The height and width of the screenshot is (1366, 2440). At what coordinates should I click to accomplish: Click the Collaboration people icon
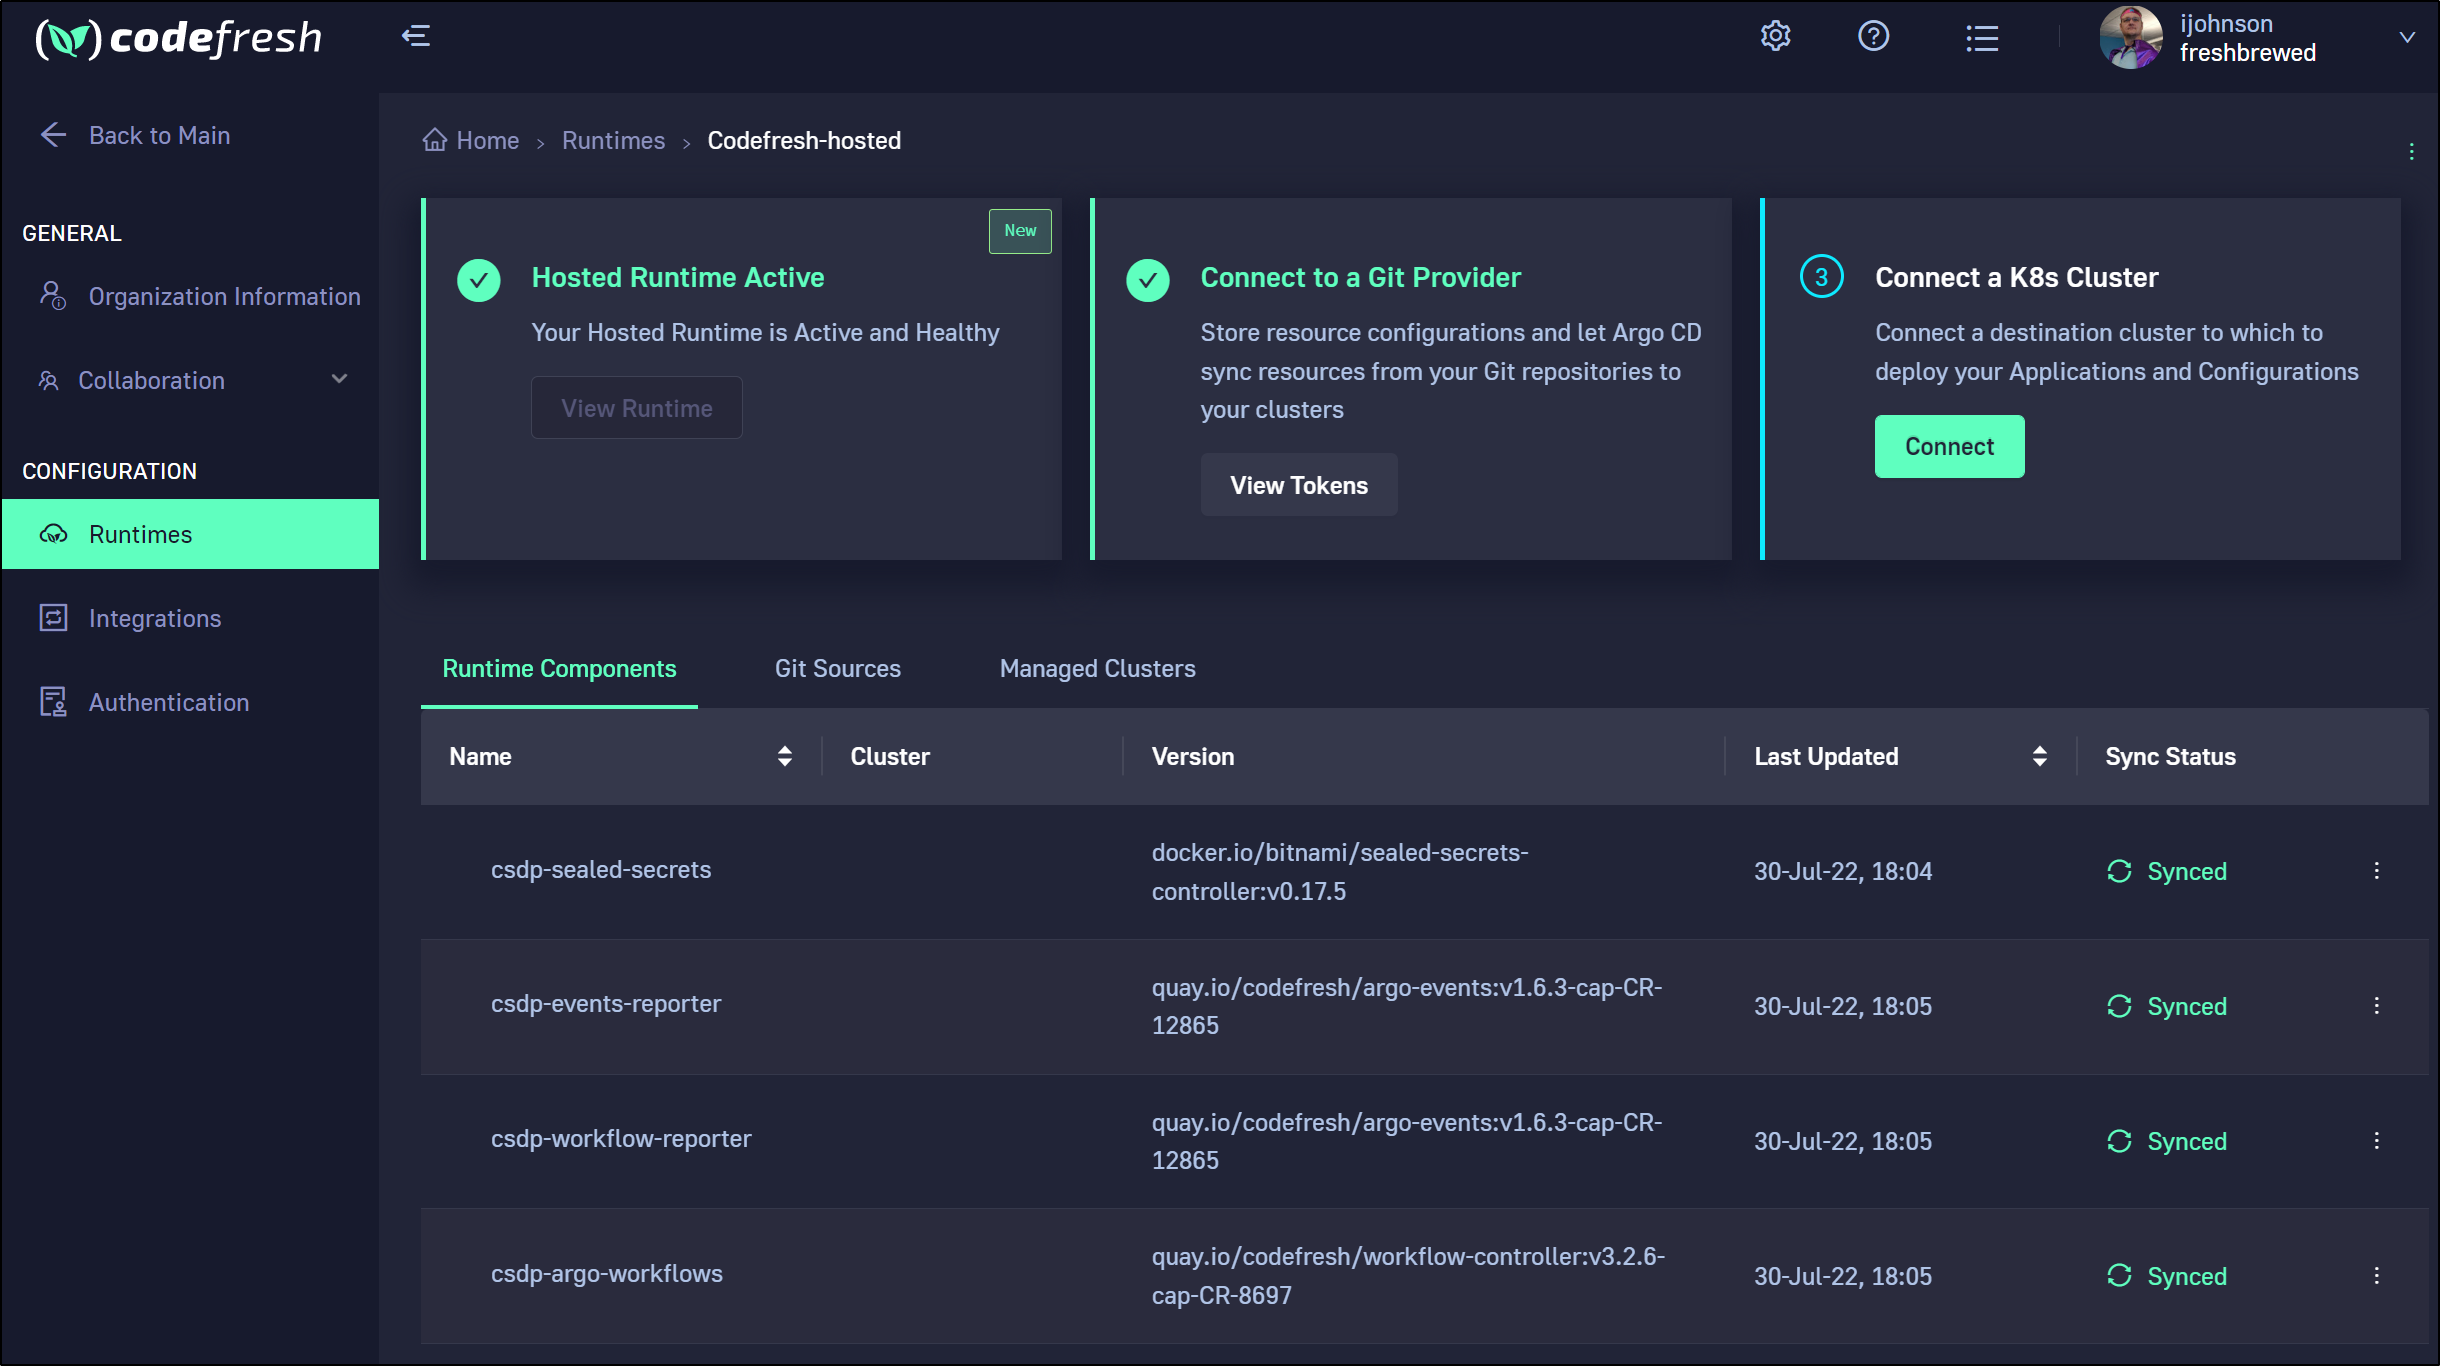click(48, 380)
